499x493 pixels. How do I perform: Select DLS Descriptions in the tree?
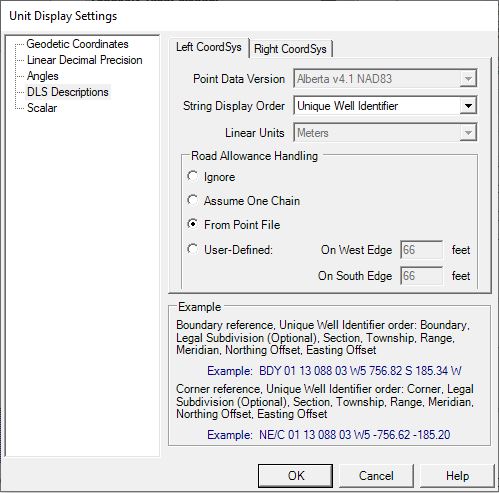coord(68,92)
